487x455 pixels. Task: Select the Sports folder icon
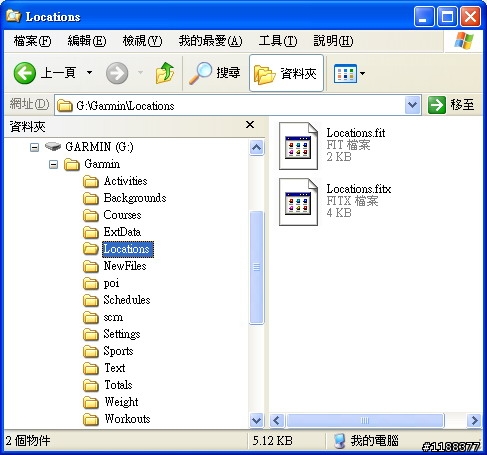click(91, 352)
